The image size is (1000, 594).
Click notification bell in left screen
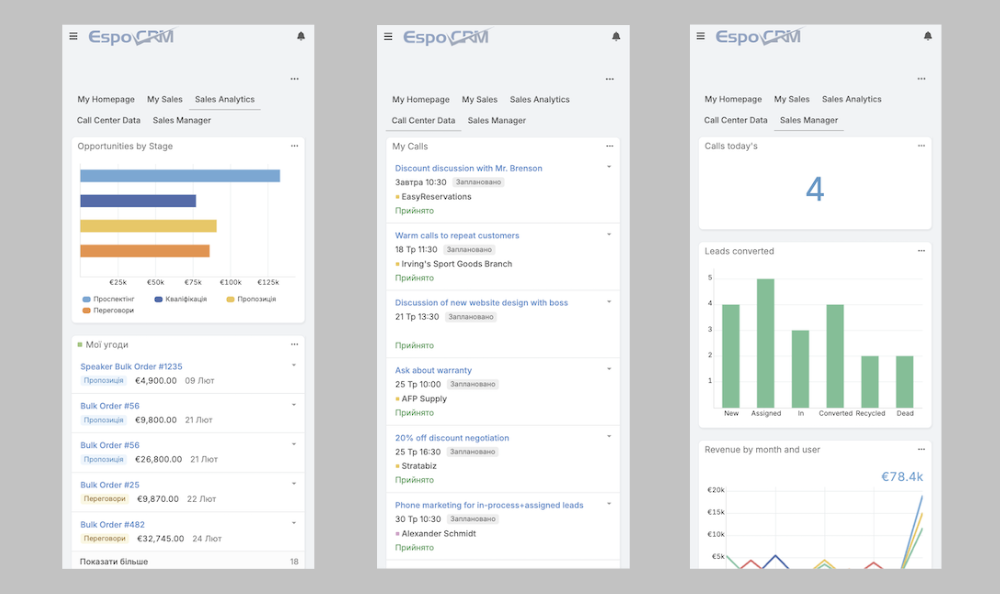coord(301,36)
